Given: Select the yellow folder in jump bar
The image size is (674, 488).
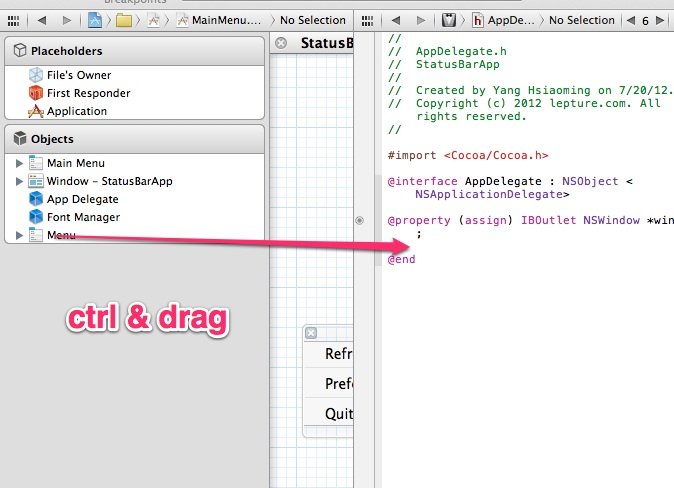Looking at the screenshot, I should pyautogui.click(x=124, y=20).
